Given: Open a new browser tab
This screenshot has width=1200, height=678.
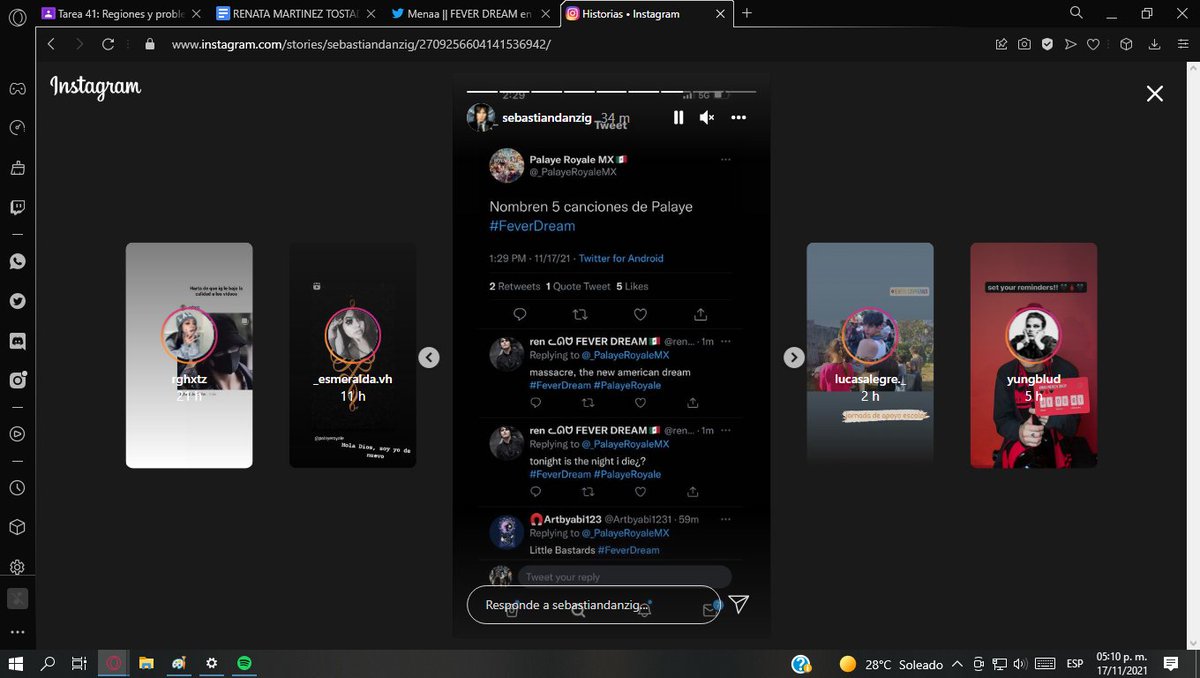Looking at the screenshot, I should [747, 13].
